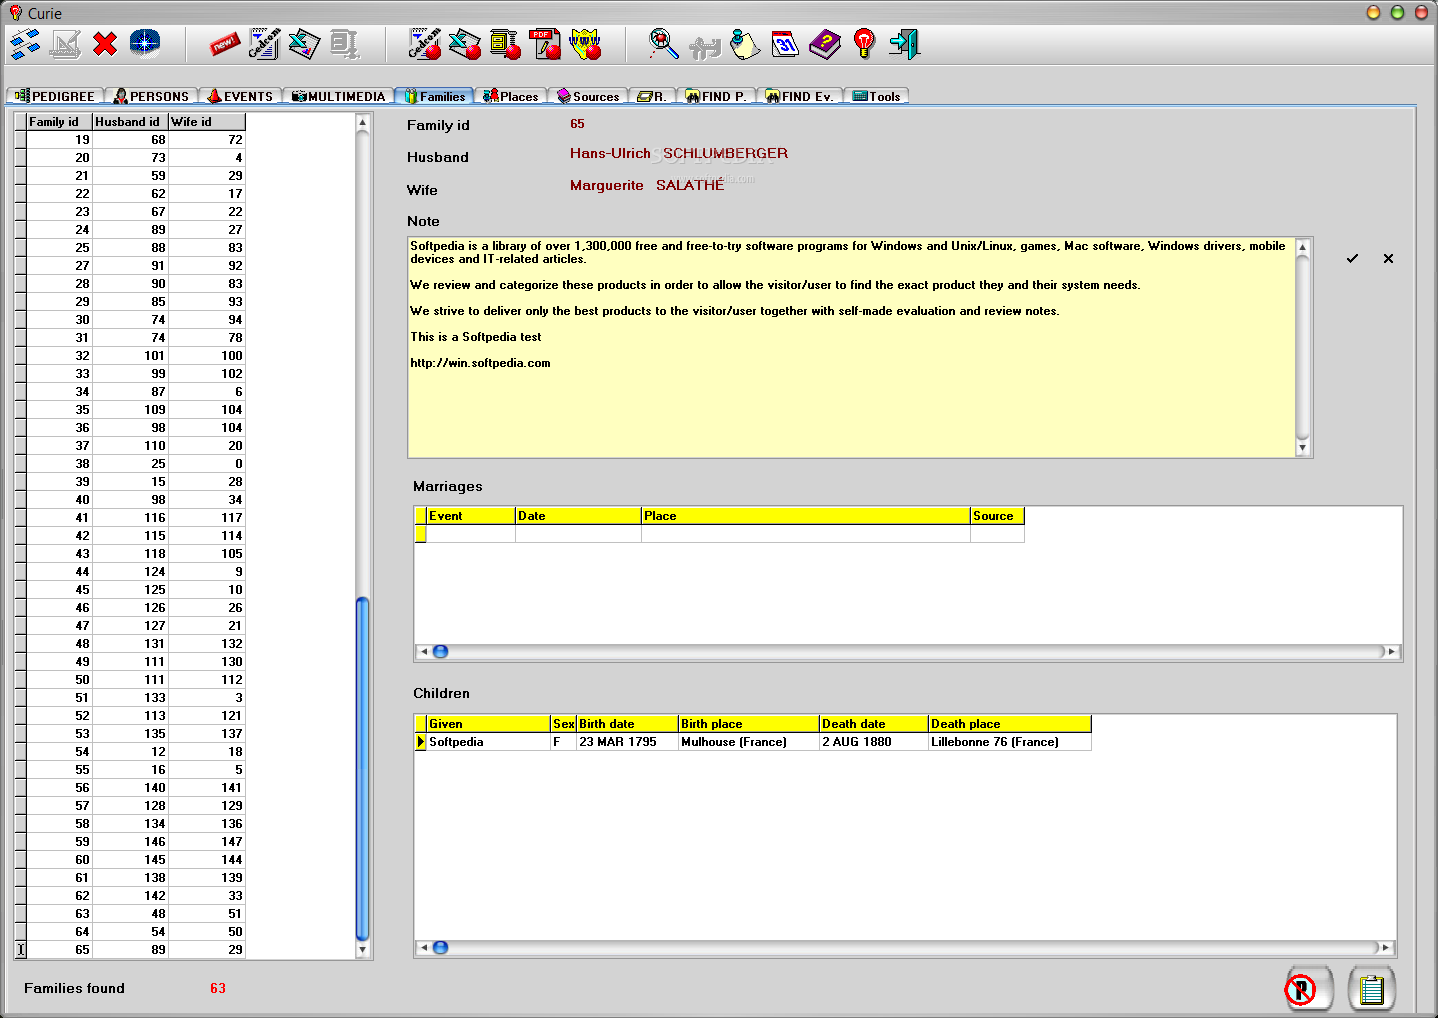Click the clipboard button at bottom right
1438x1018 pixels.
click(1372, 989)
